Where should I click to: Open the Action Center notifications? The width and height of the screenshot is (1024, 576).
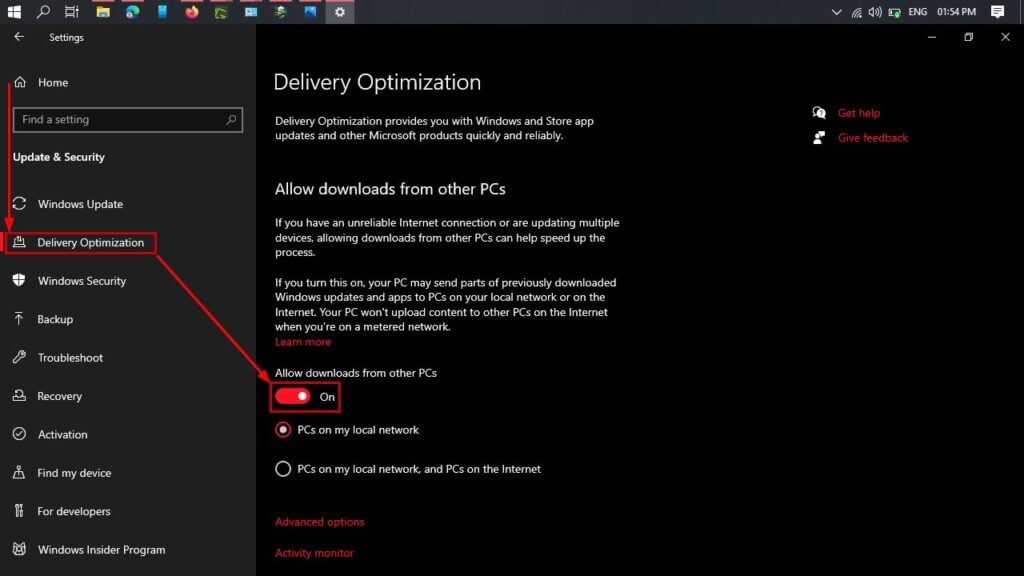tap(997, 12)
